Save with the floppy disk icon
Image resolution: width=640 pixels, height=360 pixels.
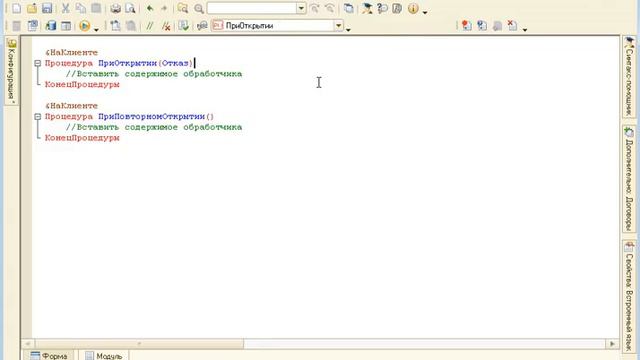47,8
